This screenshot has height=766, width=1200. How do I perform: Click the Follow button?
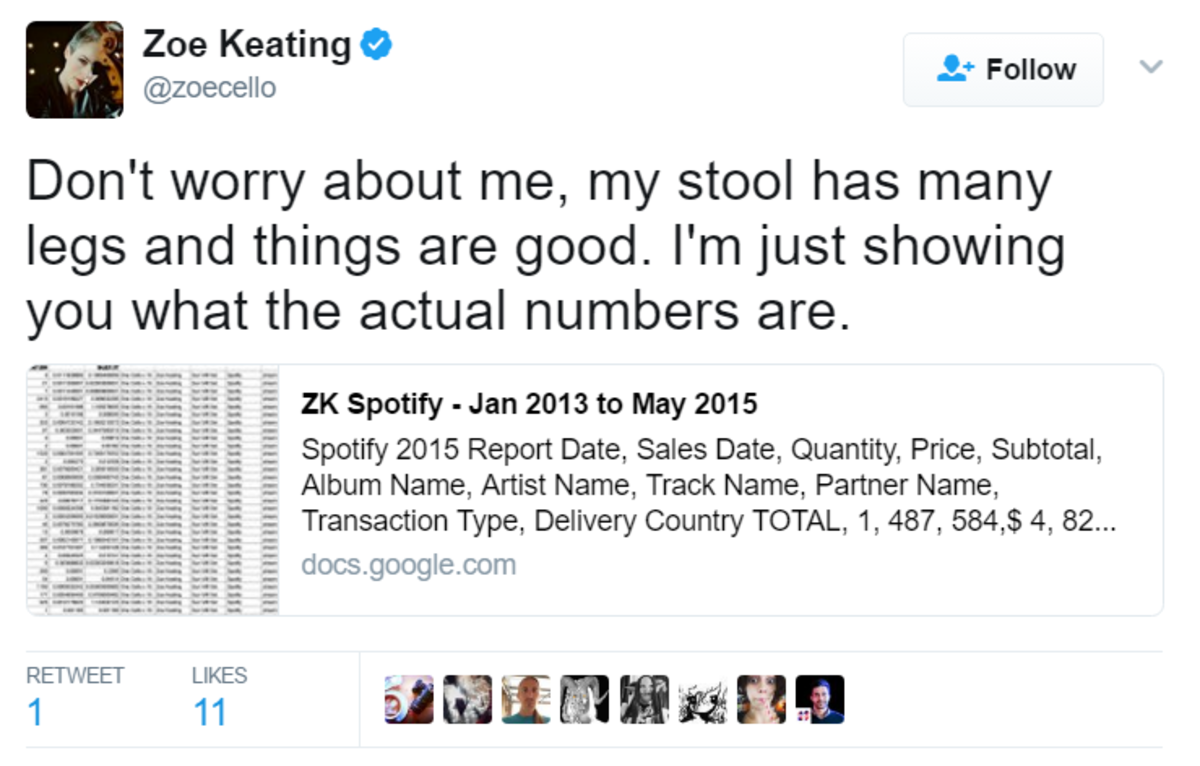pyautogui.click(x=1003, y=69)
